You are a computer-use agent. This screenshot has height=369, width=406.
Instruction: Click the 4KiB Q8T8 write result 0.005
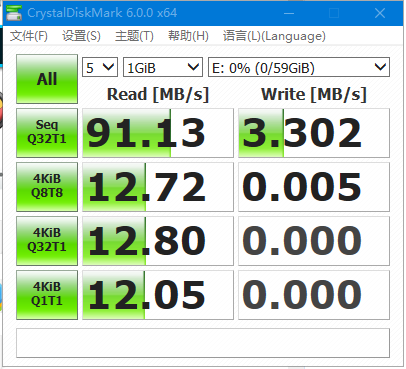coord(314,187)
